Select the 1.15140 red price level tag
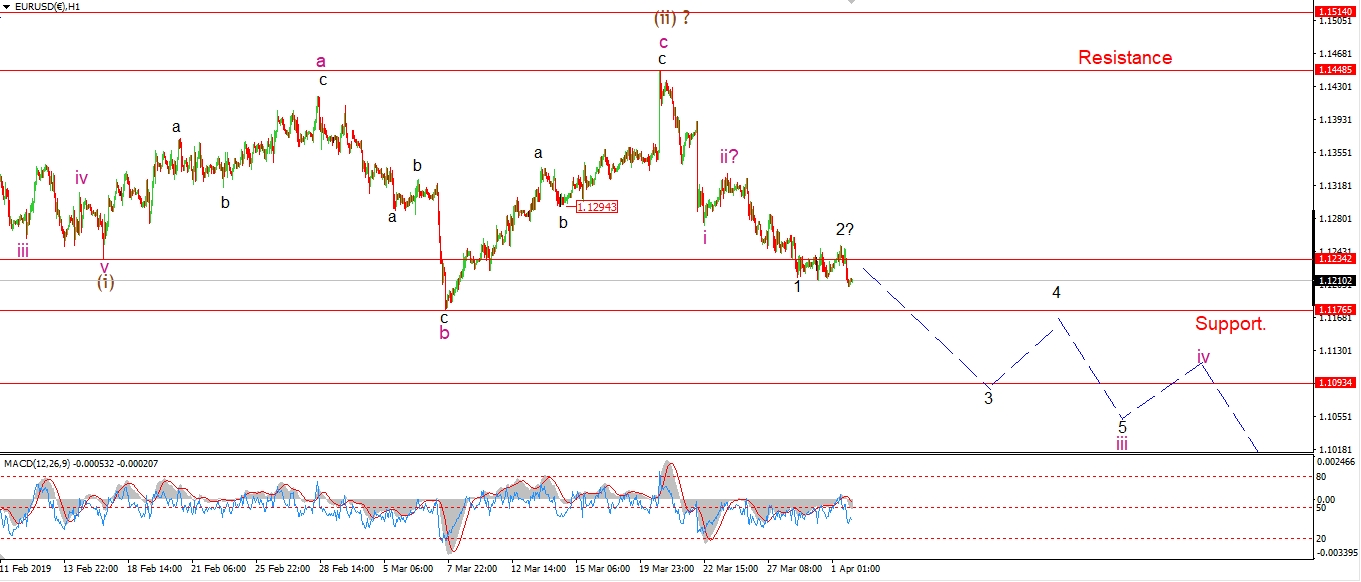 click(x=1335, y=12)
